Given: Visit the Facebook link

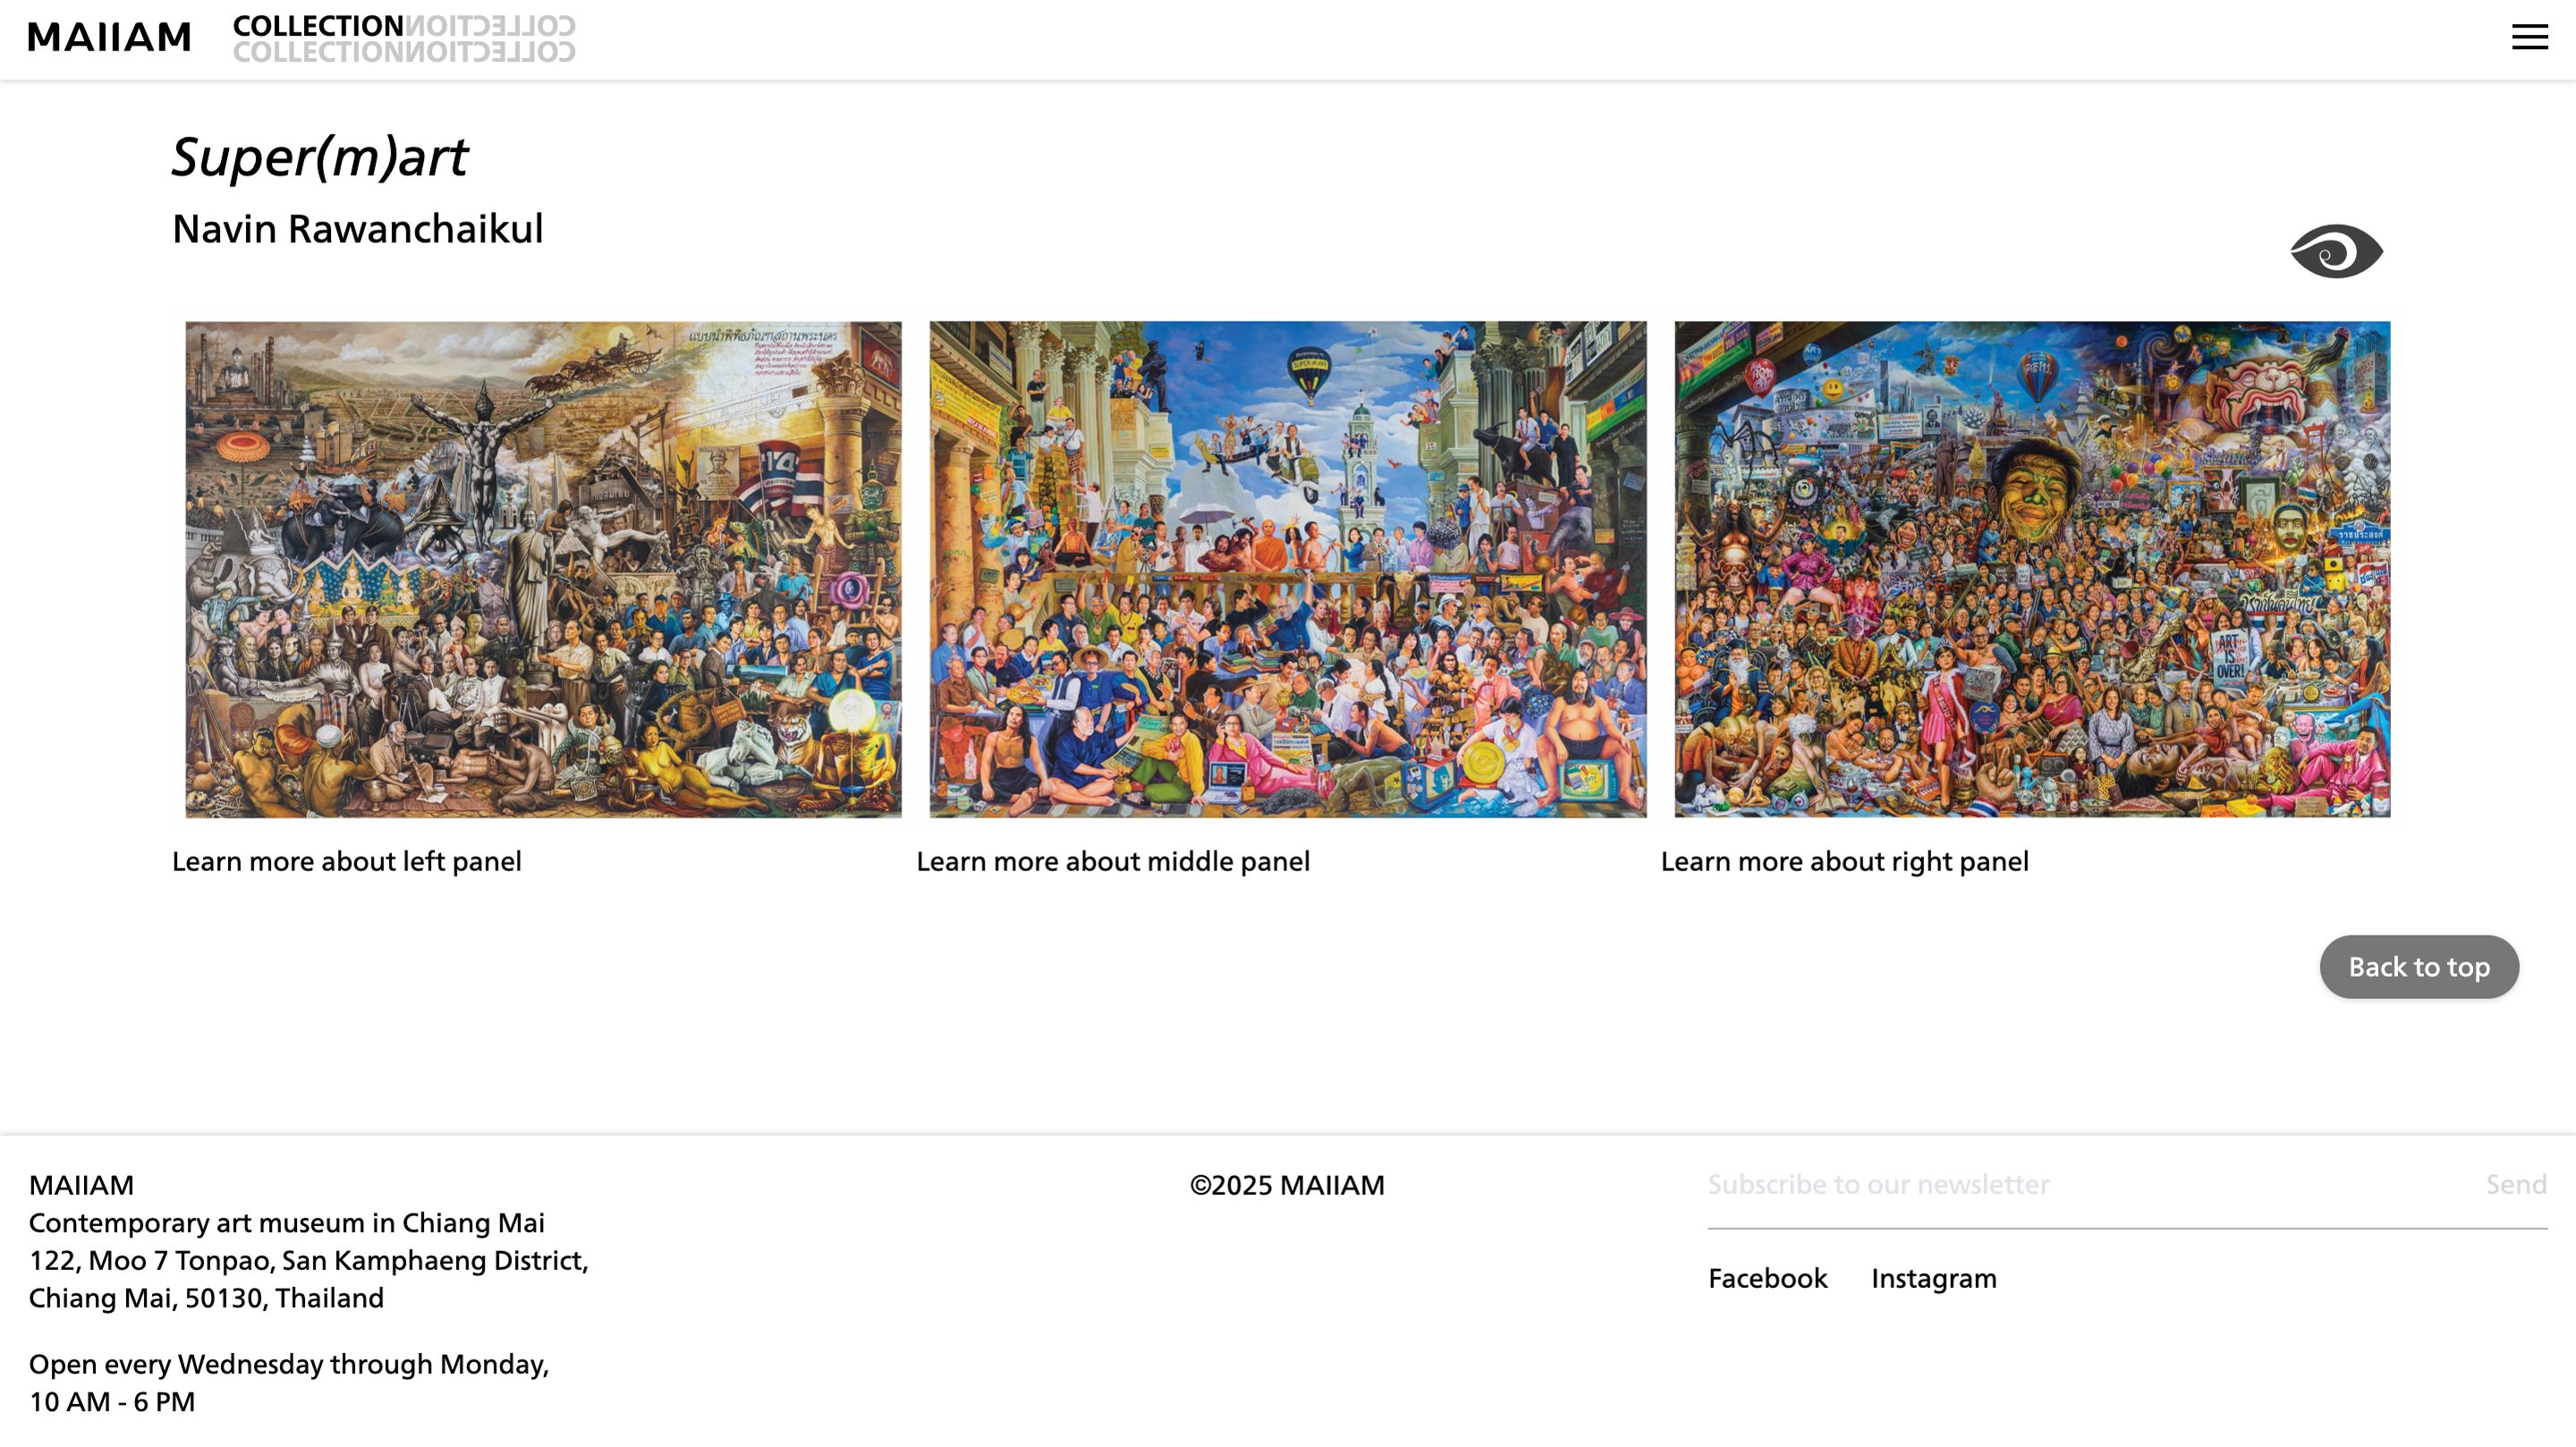Looking at the screenshot, I should point(1767,1278).
